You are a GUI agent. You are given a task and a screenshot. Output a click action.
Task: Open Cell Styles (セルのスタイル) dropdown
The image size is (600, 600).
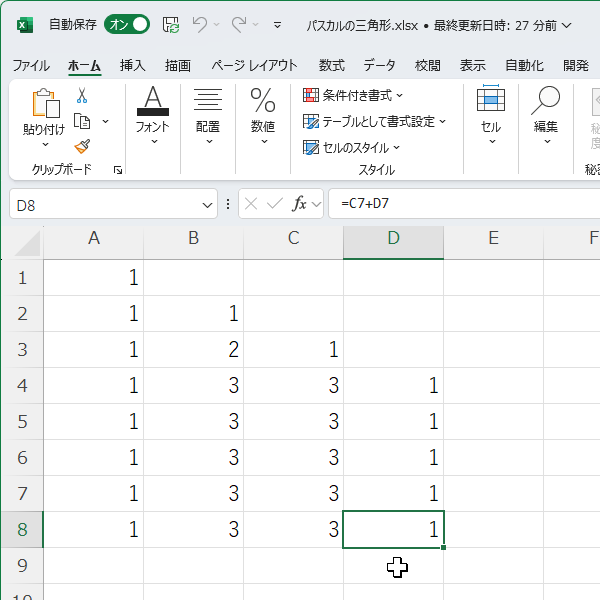tap(351, 147)
